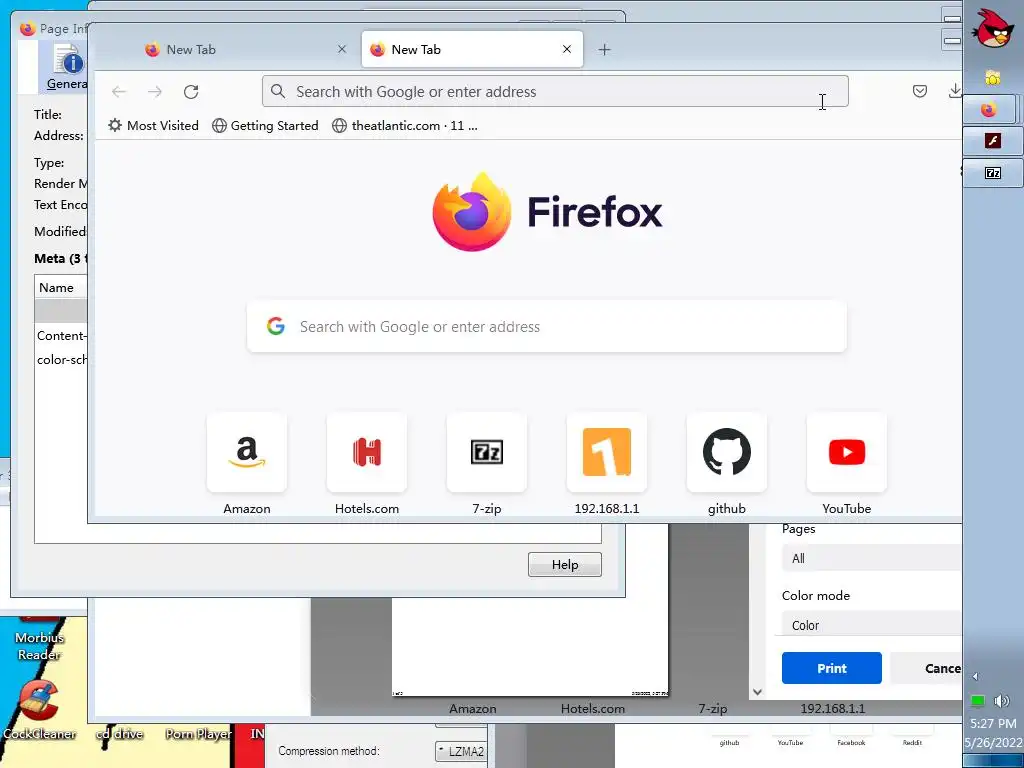This screenshot has width=1024, height=768.
Task: Open the Getting Started bookmark
Action: pos(265,125)
